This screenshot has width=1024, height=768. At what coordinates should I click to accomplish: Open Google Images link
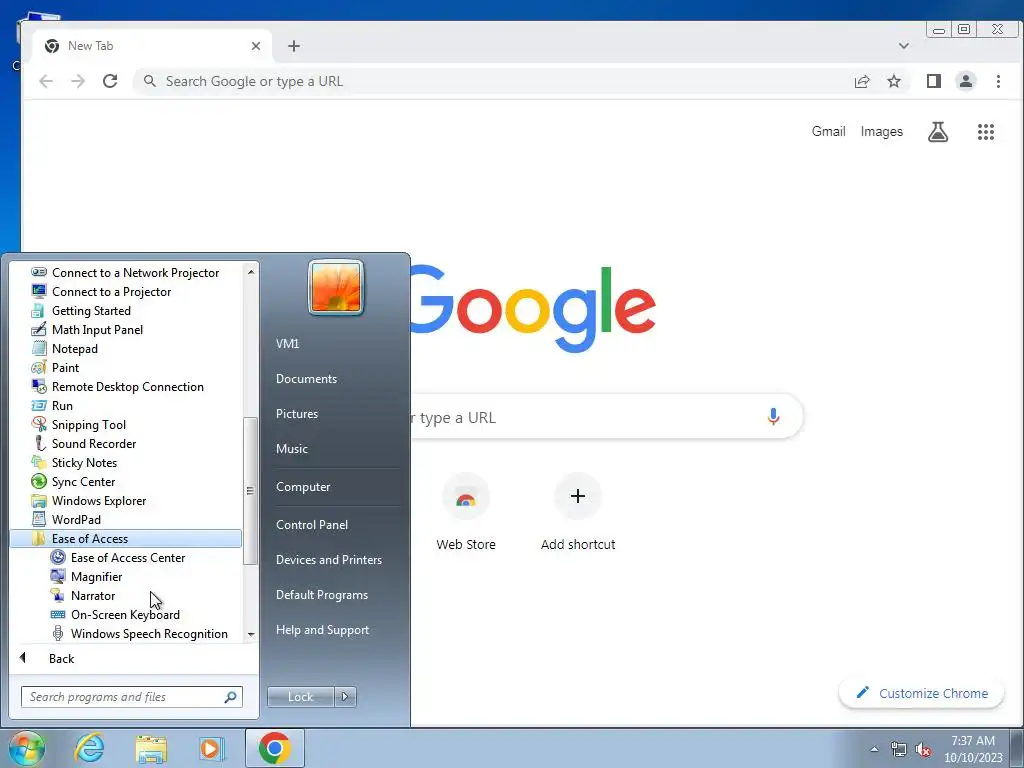point(882,131)
